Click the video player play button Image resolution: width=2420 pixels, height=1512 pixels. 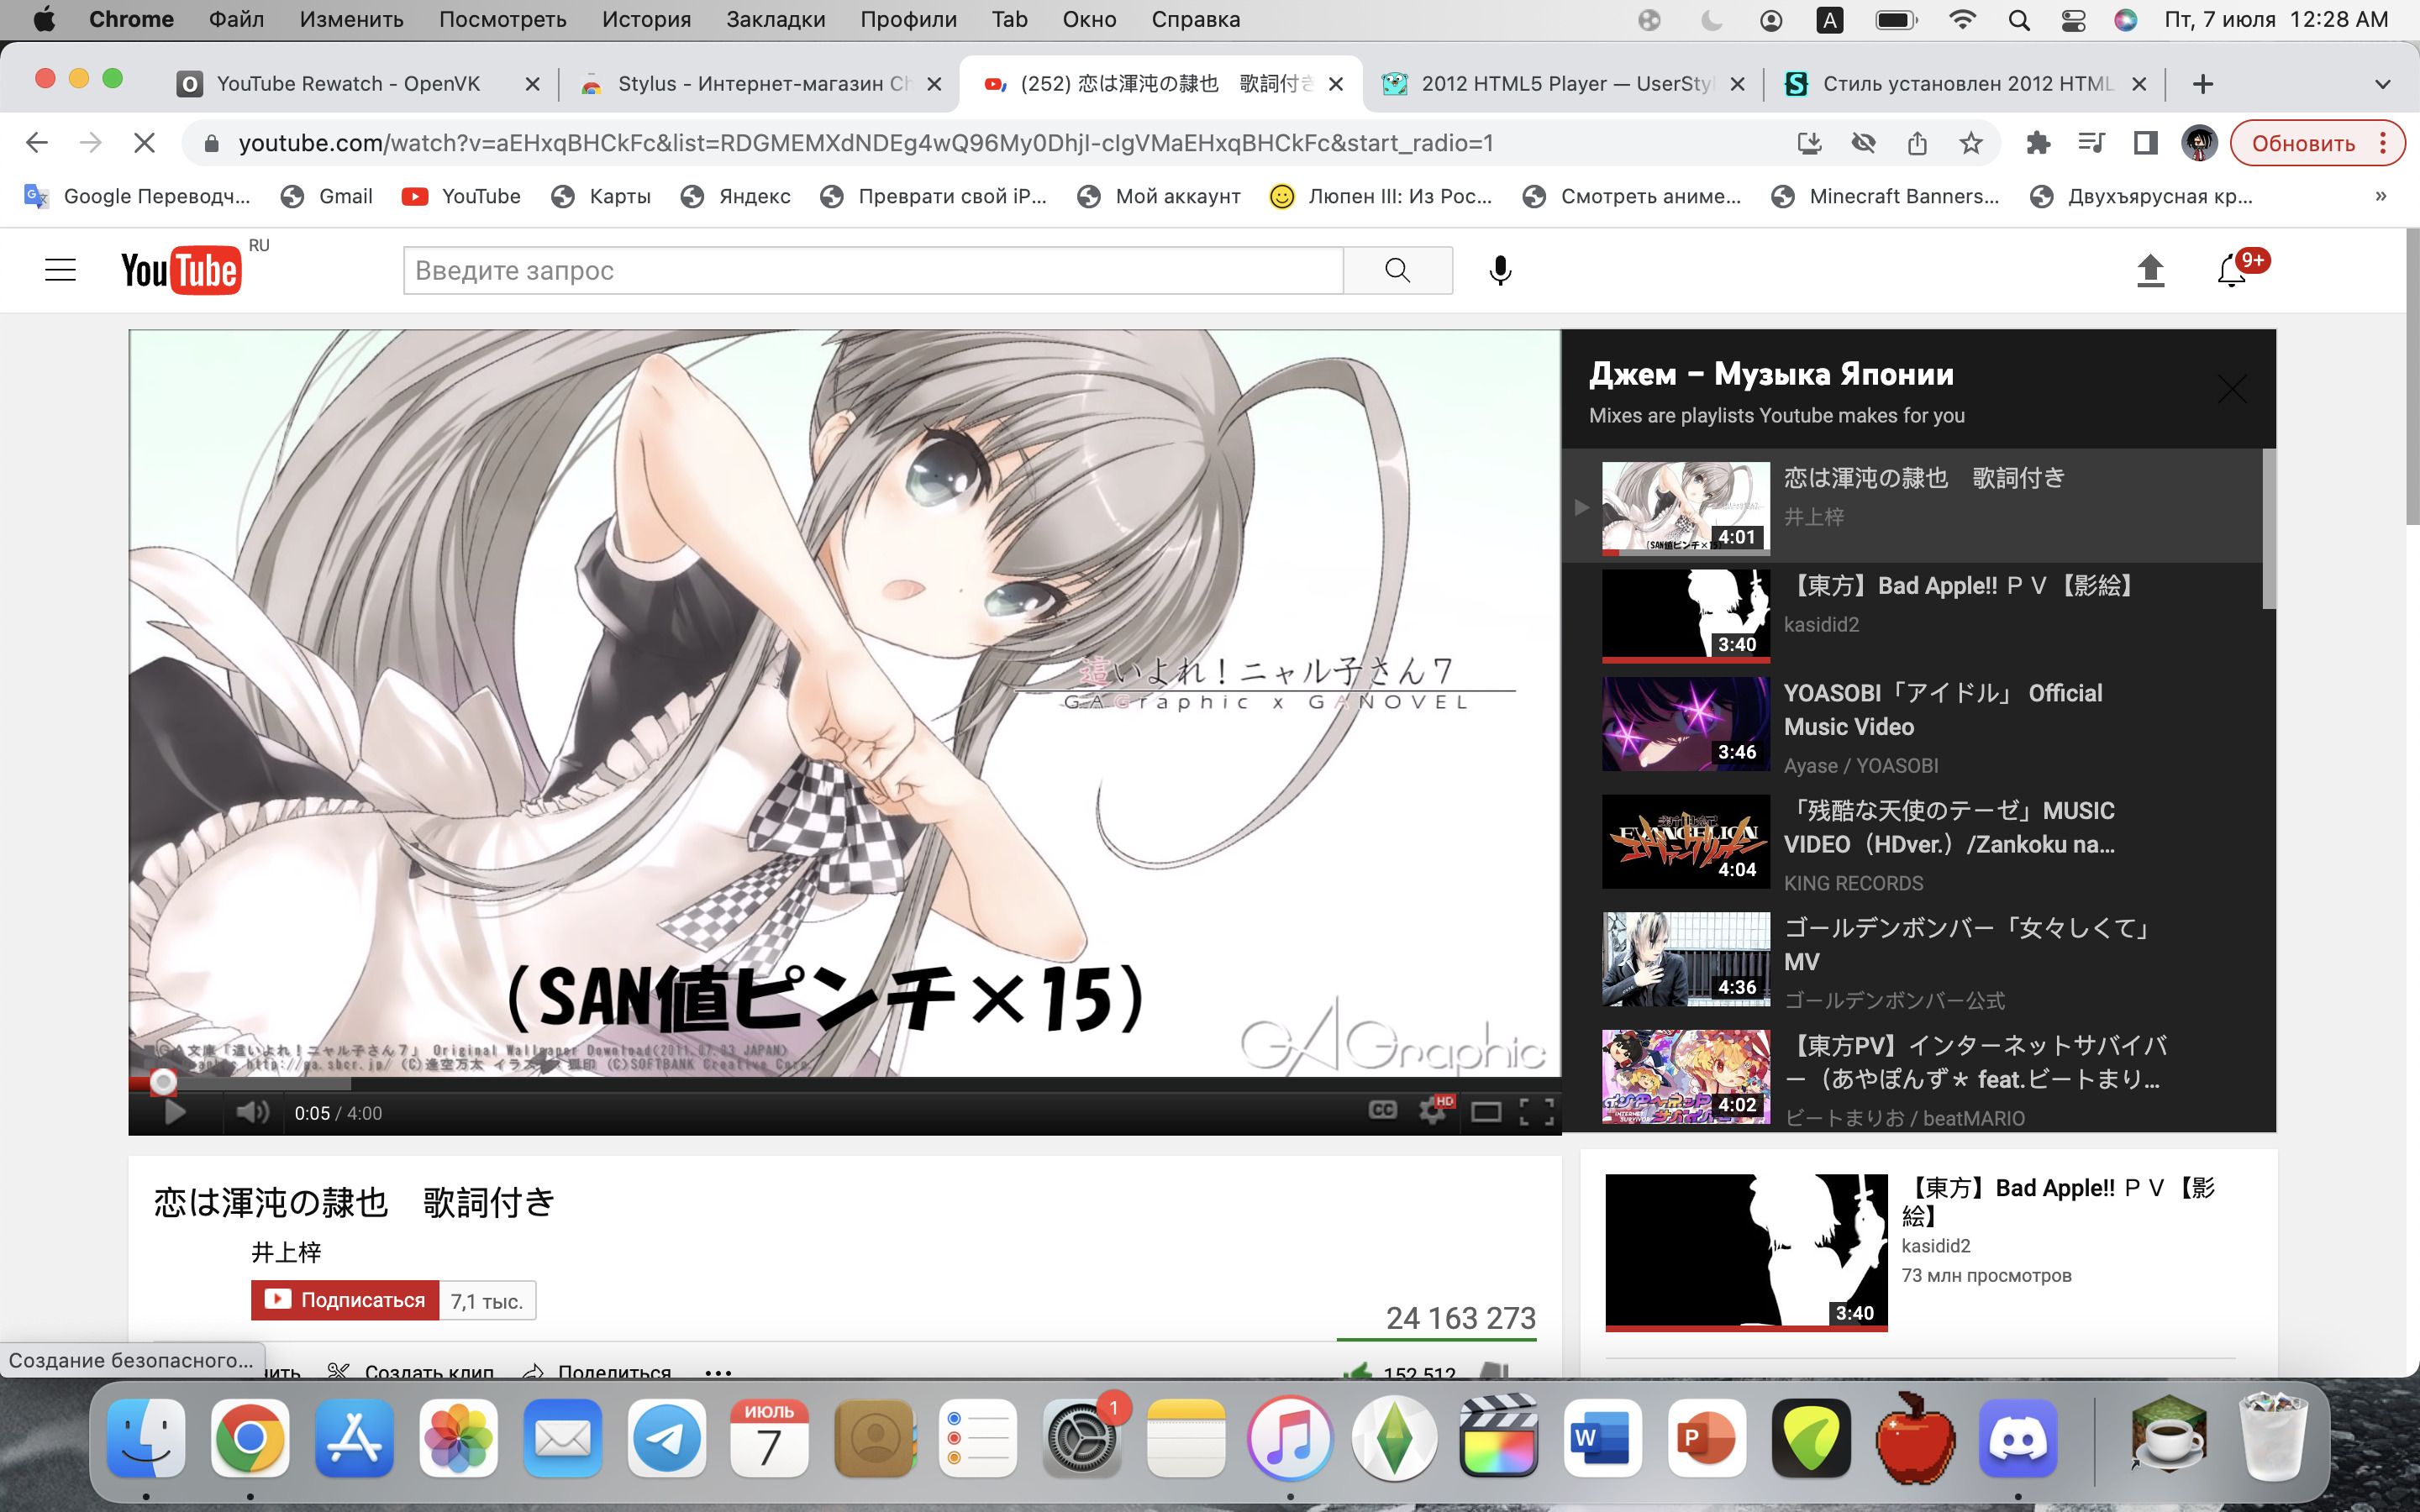pos(174,1112)
